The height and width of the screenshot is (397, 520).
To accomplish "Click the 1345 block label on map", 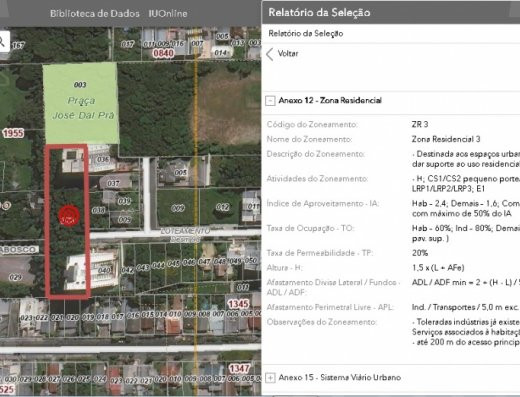I will pyautogui.click(x=238, y=304).
